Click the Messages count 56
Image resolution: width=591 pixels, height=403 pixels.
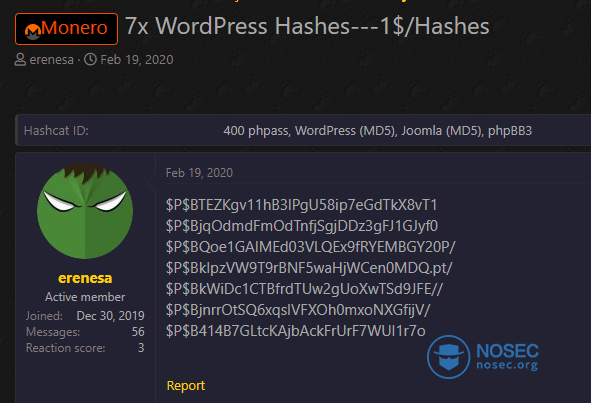pyautogui.click(x=138, y=332)
